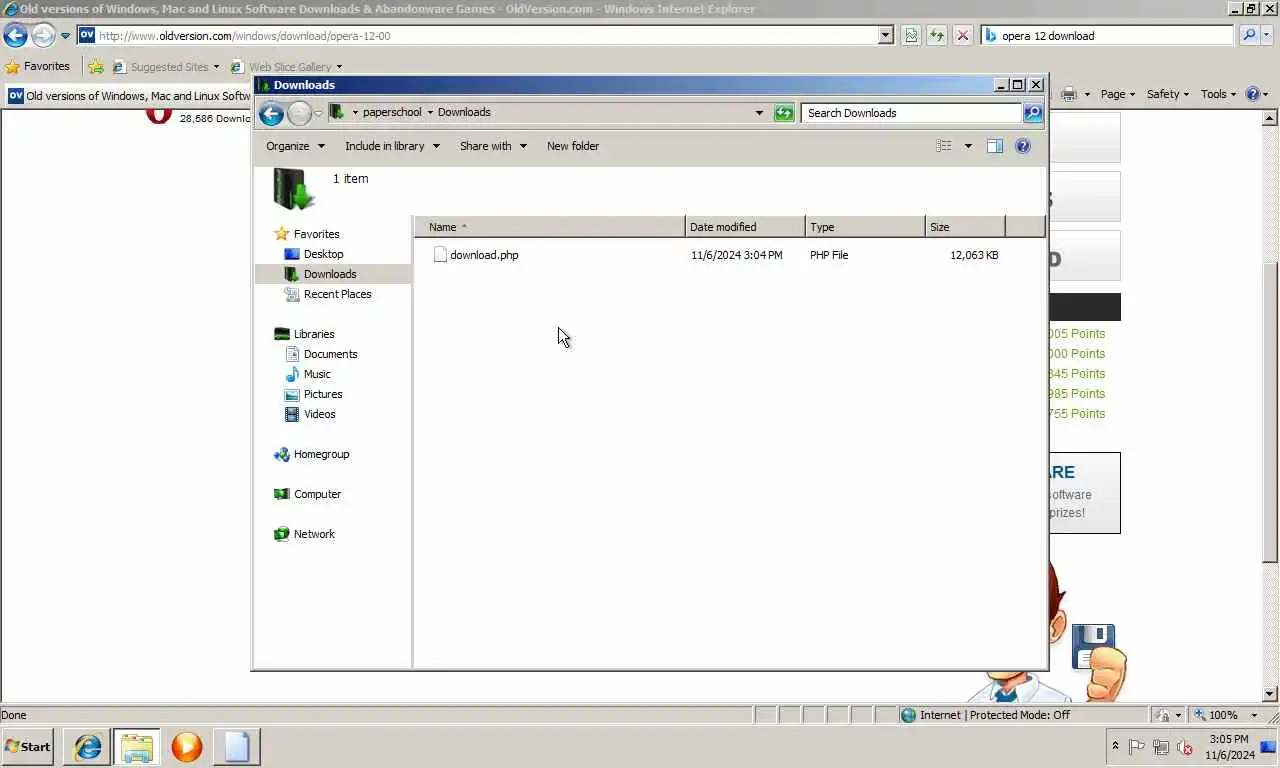1280x768 pixels.
Task: Open the Share with dropdown
Action: pyautogui.click(x=492, y=146)
